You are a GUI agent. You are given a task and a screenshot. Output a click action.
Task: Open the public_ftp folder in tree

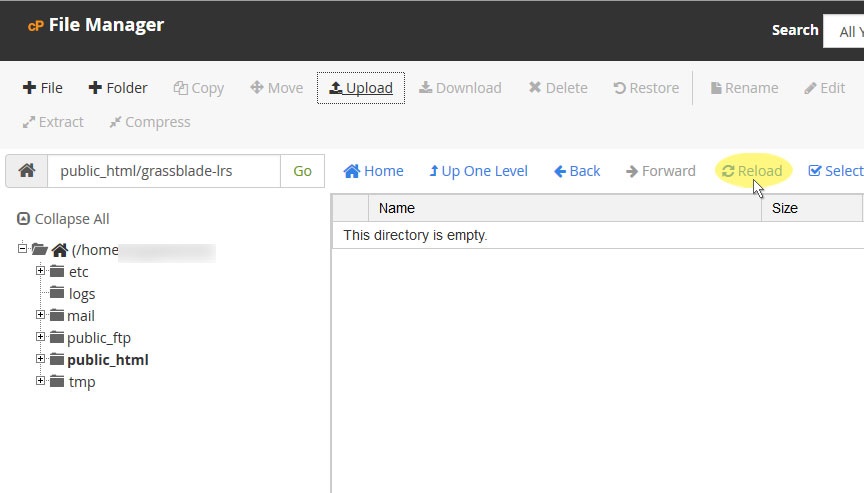[98, 338]
